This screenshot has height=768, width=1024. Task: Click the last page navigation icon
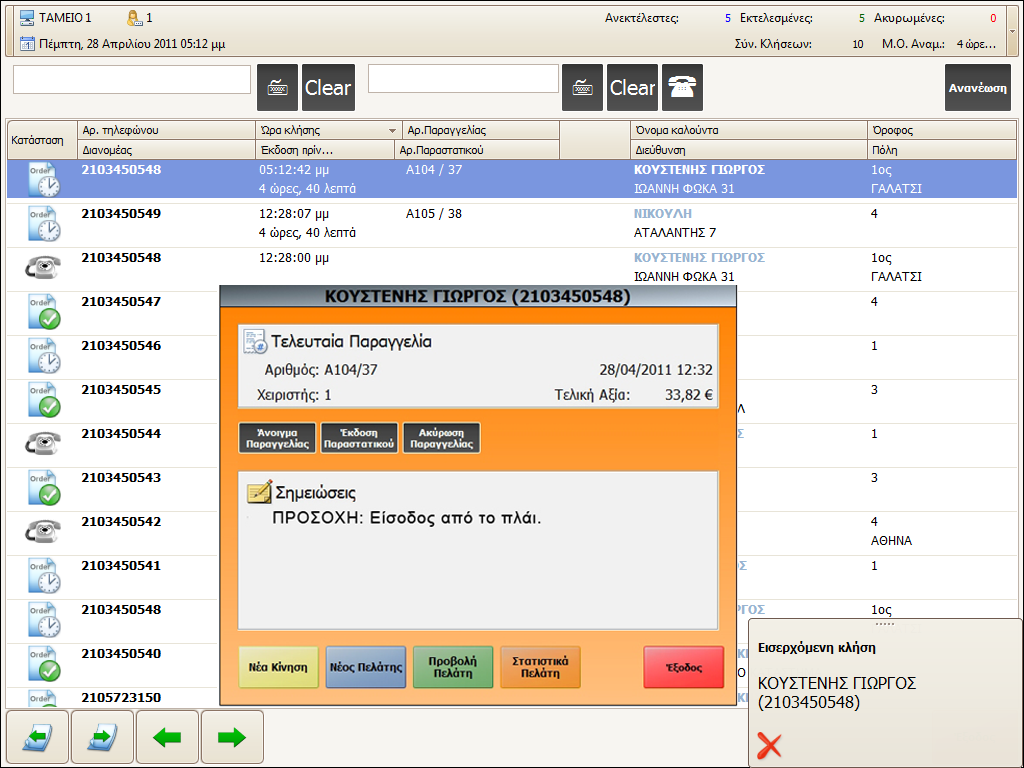pyautogui.click(x=103, y=737)
